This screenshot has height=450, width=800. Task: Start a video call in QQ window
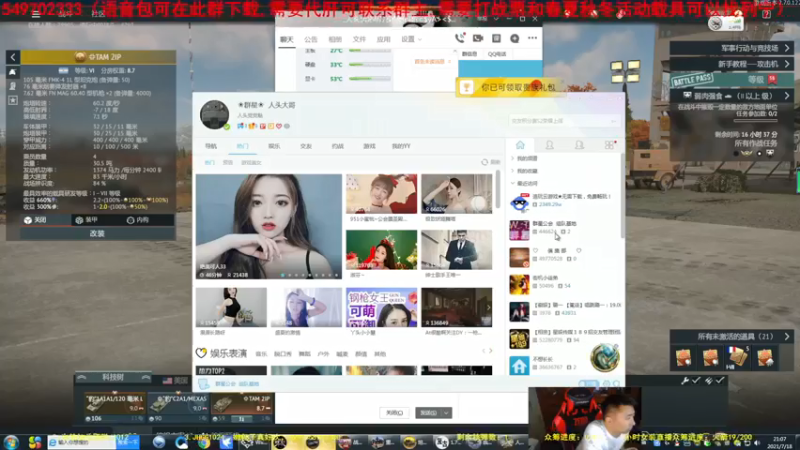[478, 38]
